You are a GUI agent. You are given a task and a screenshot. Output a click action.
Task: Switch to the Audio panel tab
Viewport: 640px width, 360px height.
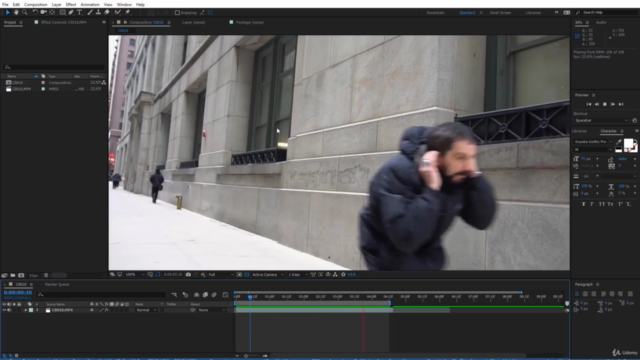pos(601,22)
